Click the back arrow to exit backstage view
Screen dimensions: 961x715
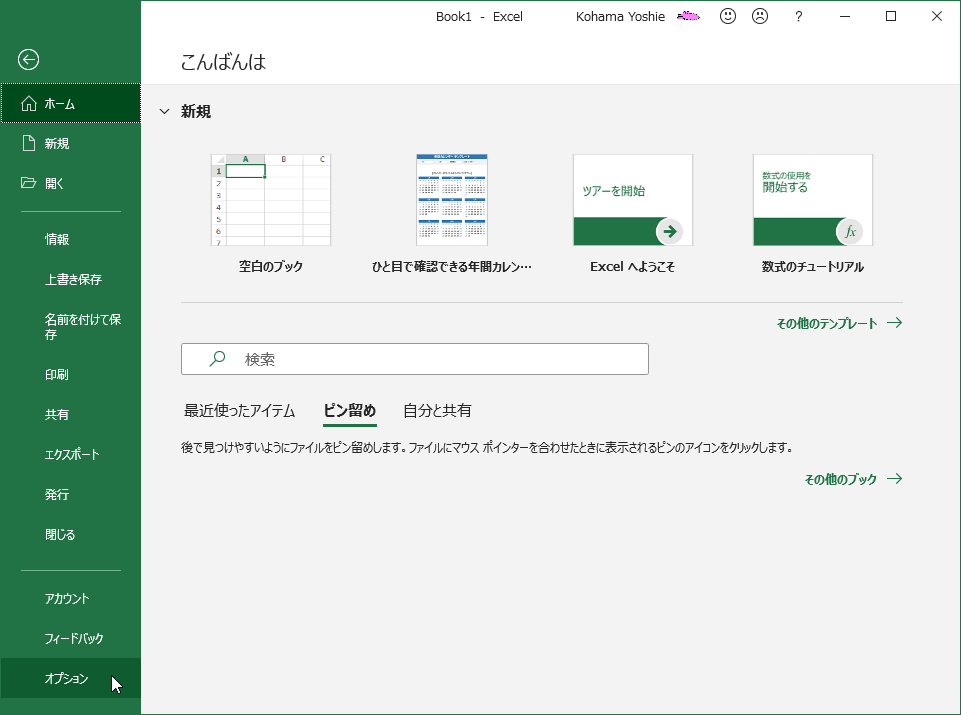pos(28,59)
